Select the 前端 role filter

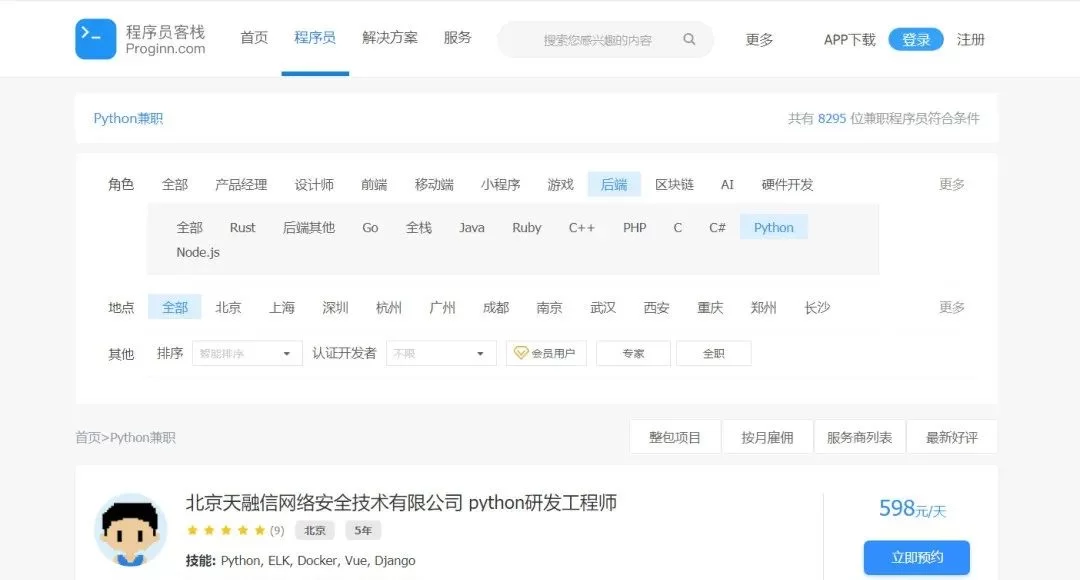coord(374,184)
